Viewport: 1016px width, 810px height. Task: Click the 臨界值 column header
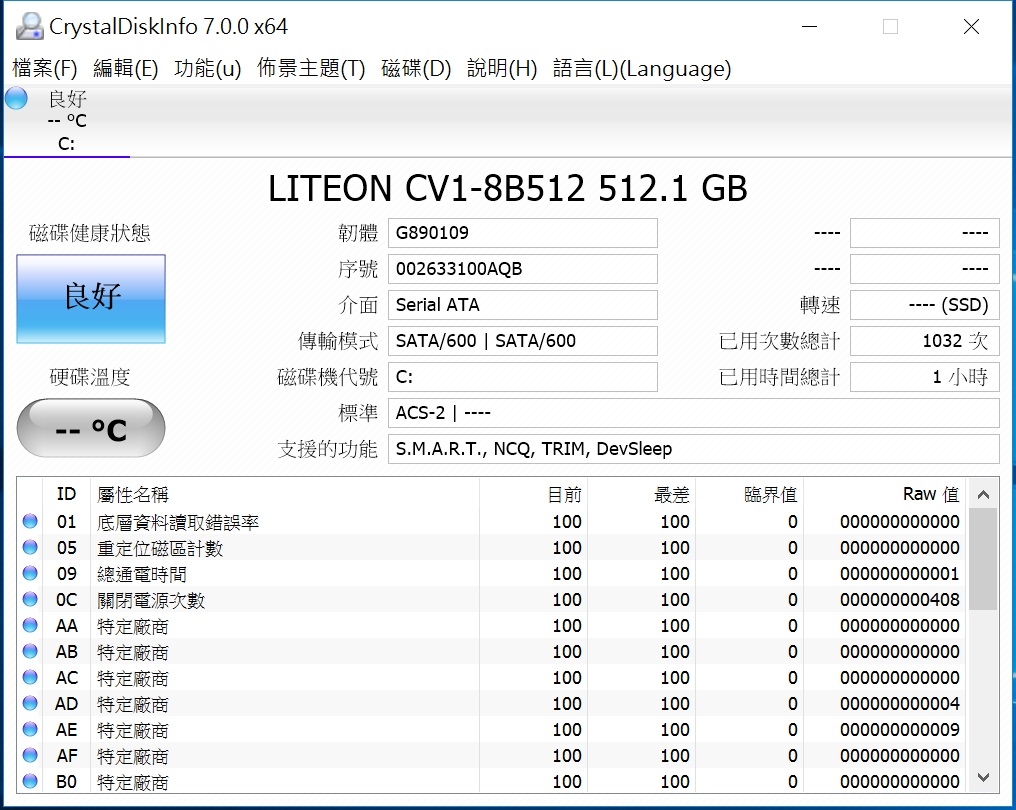(748, 494)
